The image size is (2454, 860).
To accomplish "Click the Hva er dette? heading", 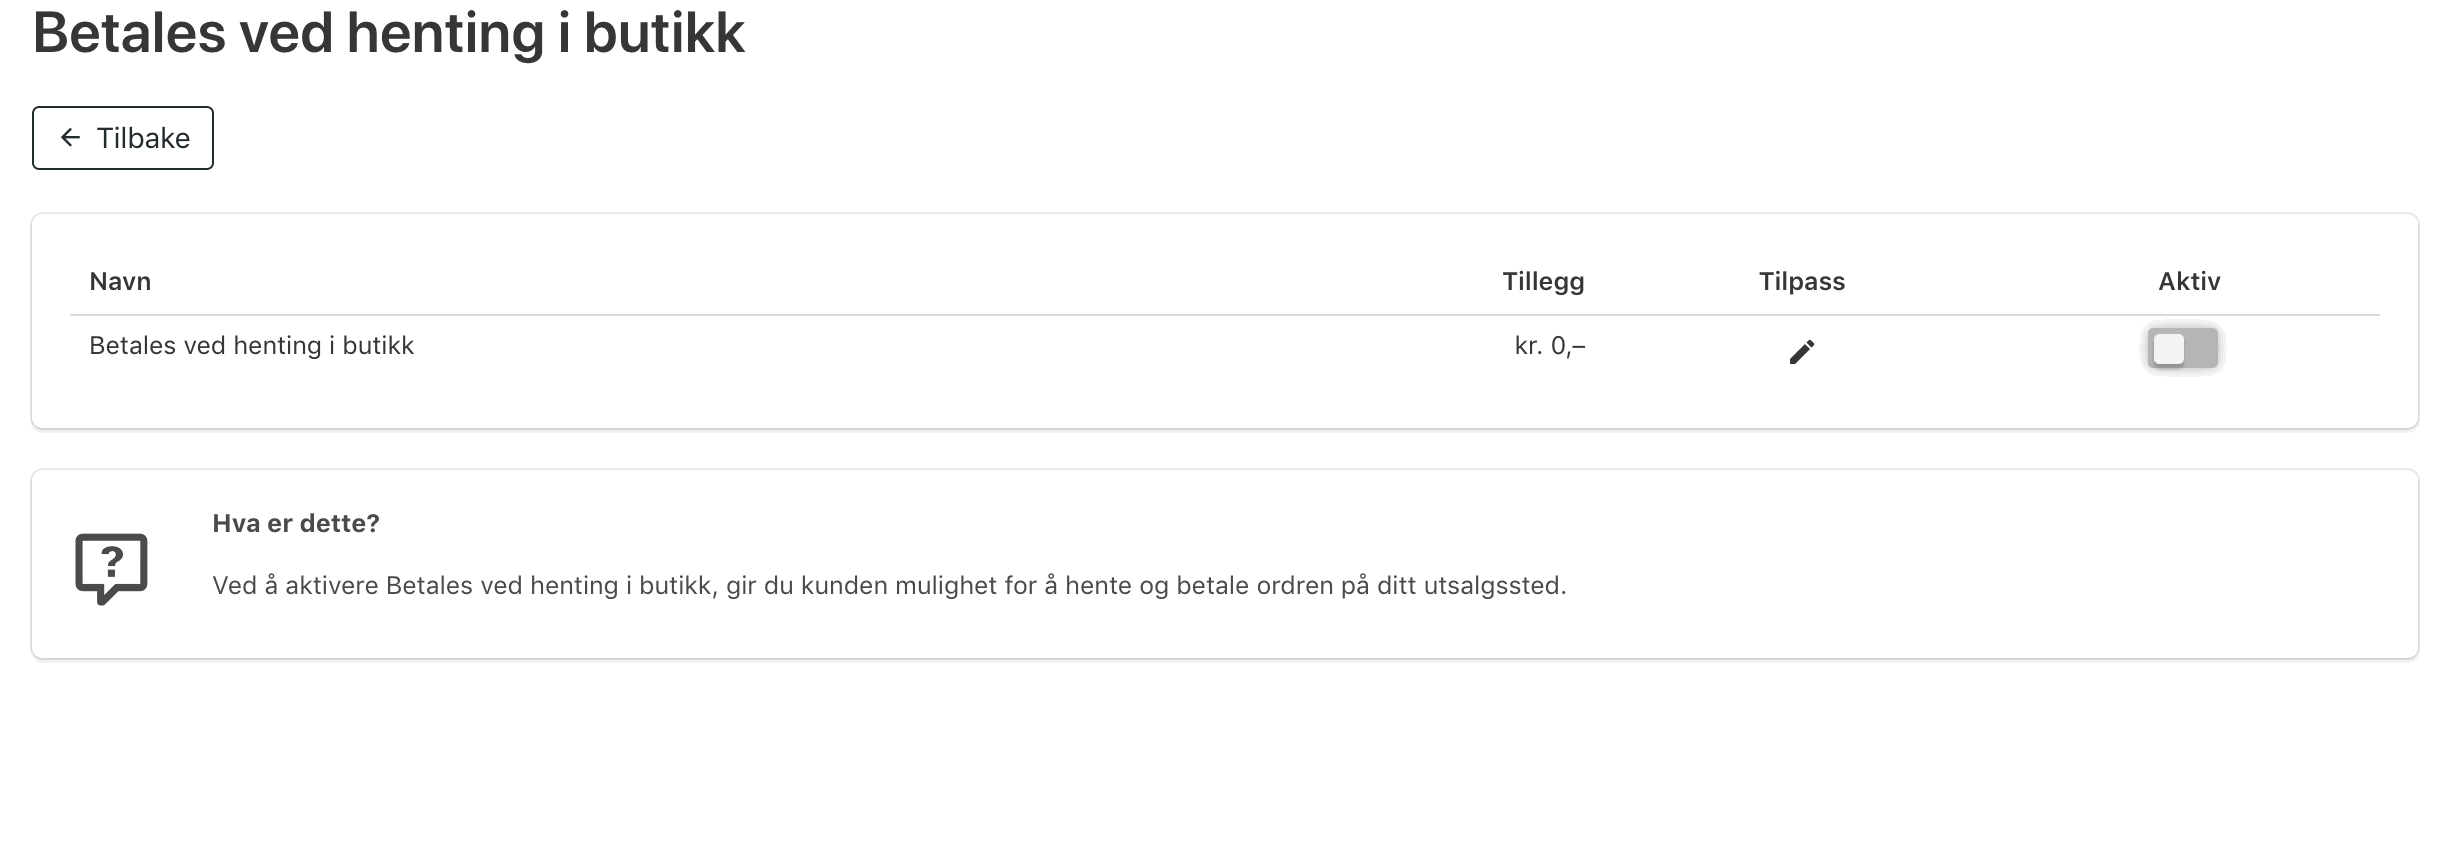I will pyautogui.click(x=296, y=523).
